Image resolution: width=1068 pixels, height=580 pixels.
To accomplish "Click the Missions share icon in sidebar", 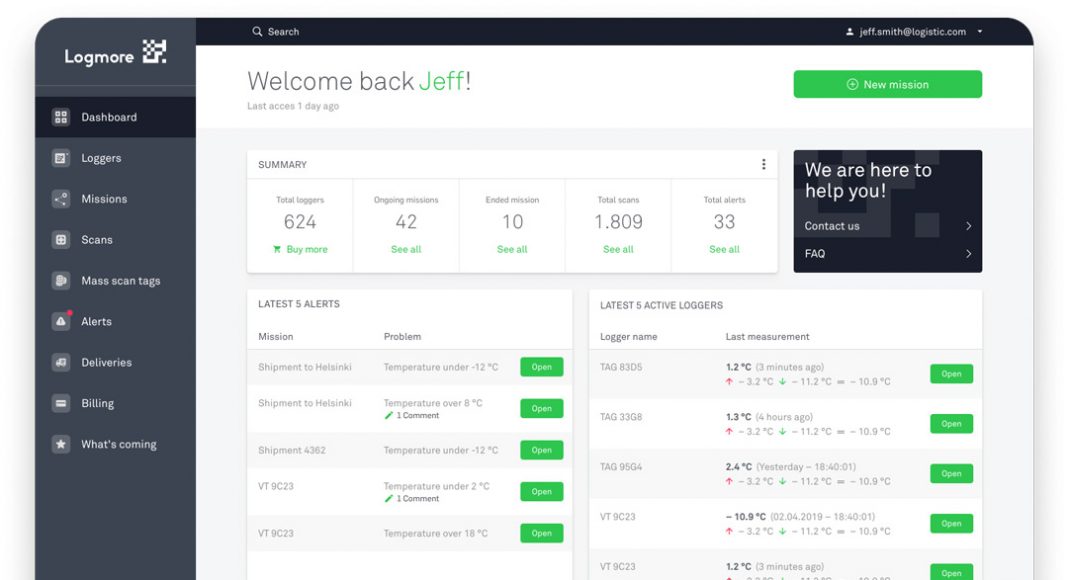I will pyautogui.click(x=61, y=199).
